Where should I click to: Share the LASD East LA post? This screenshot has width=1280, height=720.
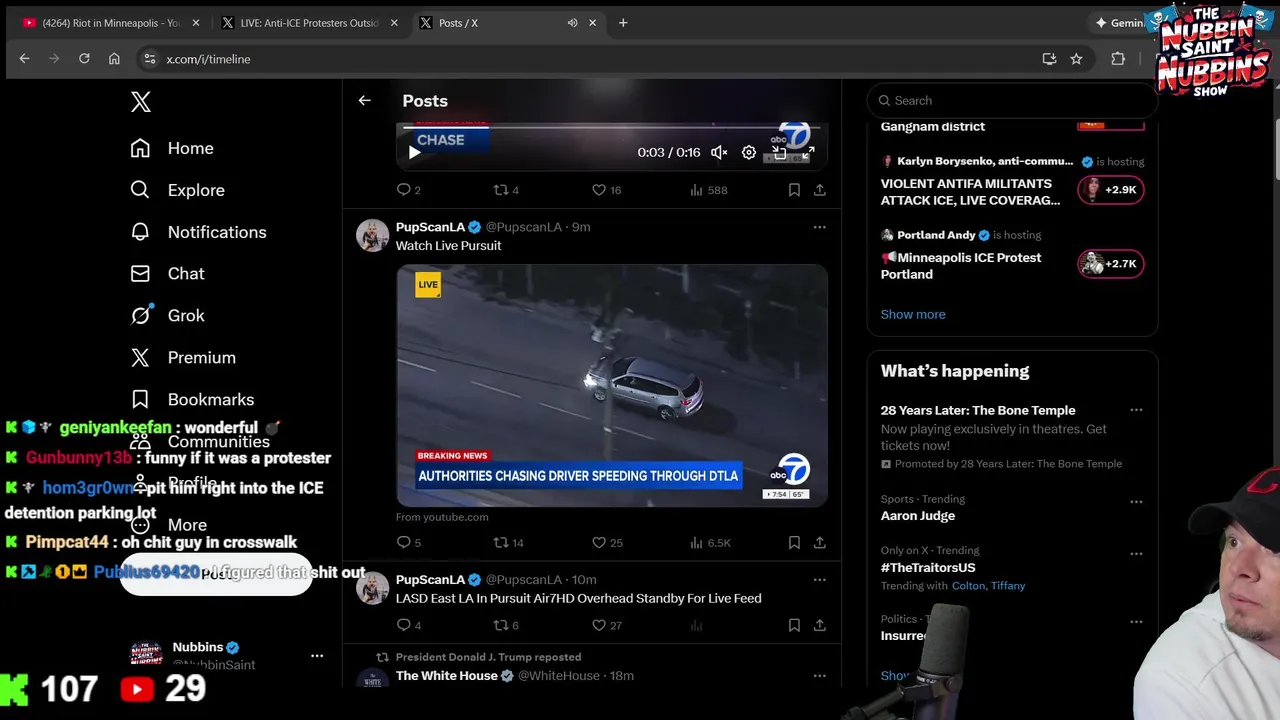coord(820,625)
